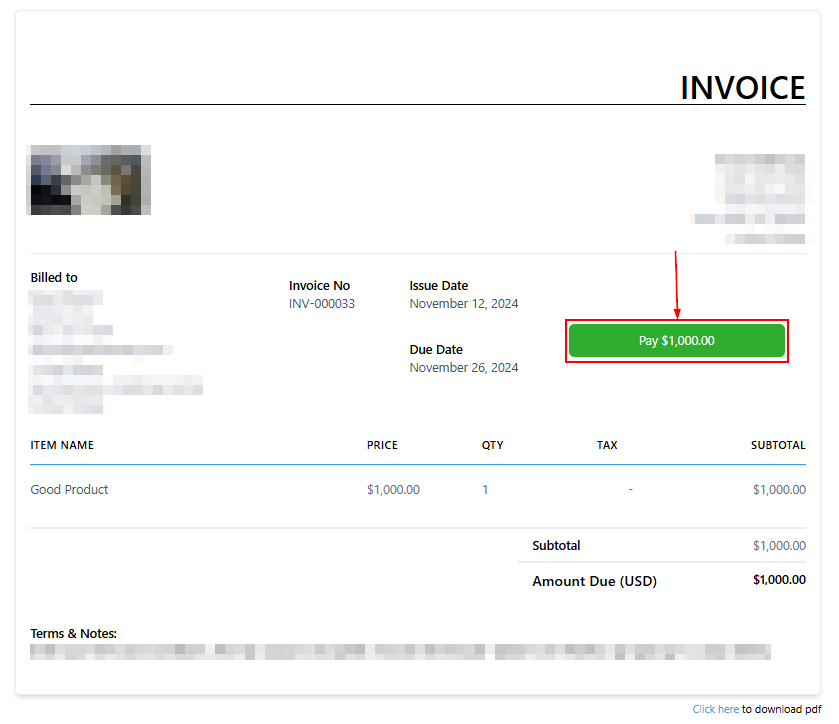The height and width of the screenshot is (724, 839).
Task: Click the 'Subtotal' summary label
Action: pos(556,546)
